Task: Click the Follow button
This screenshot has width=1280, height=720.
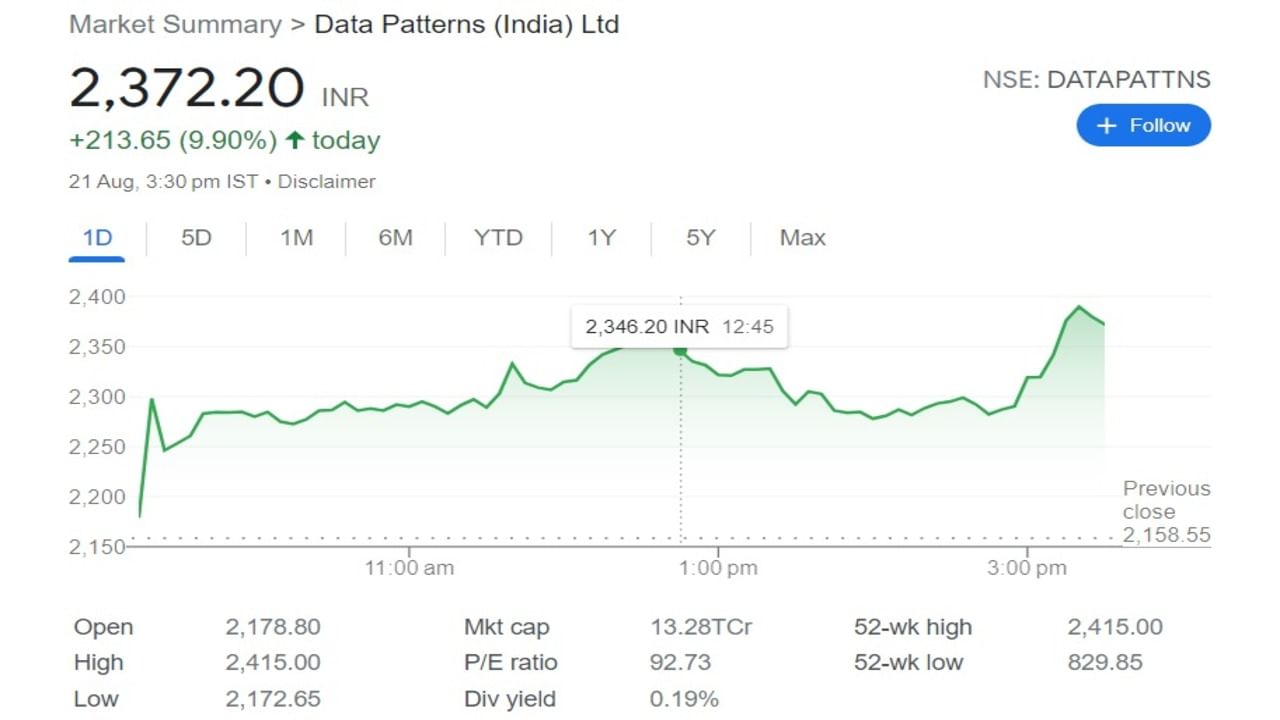Action: [1143, 126]
